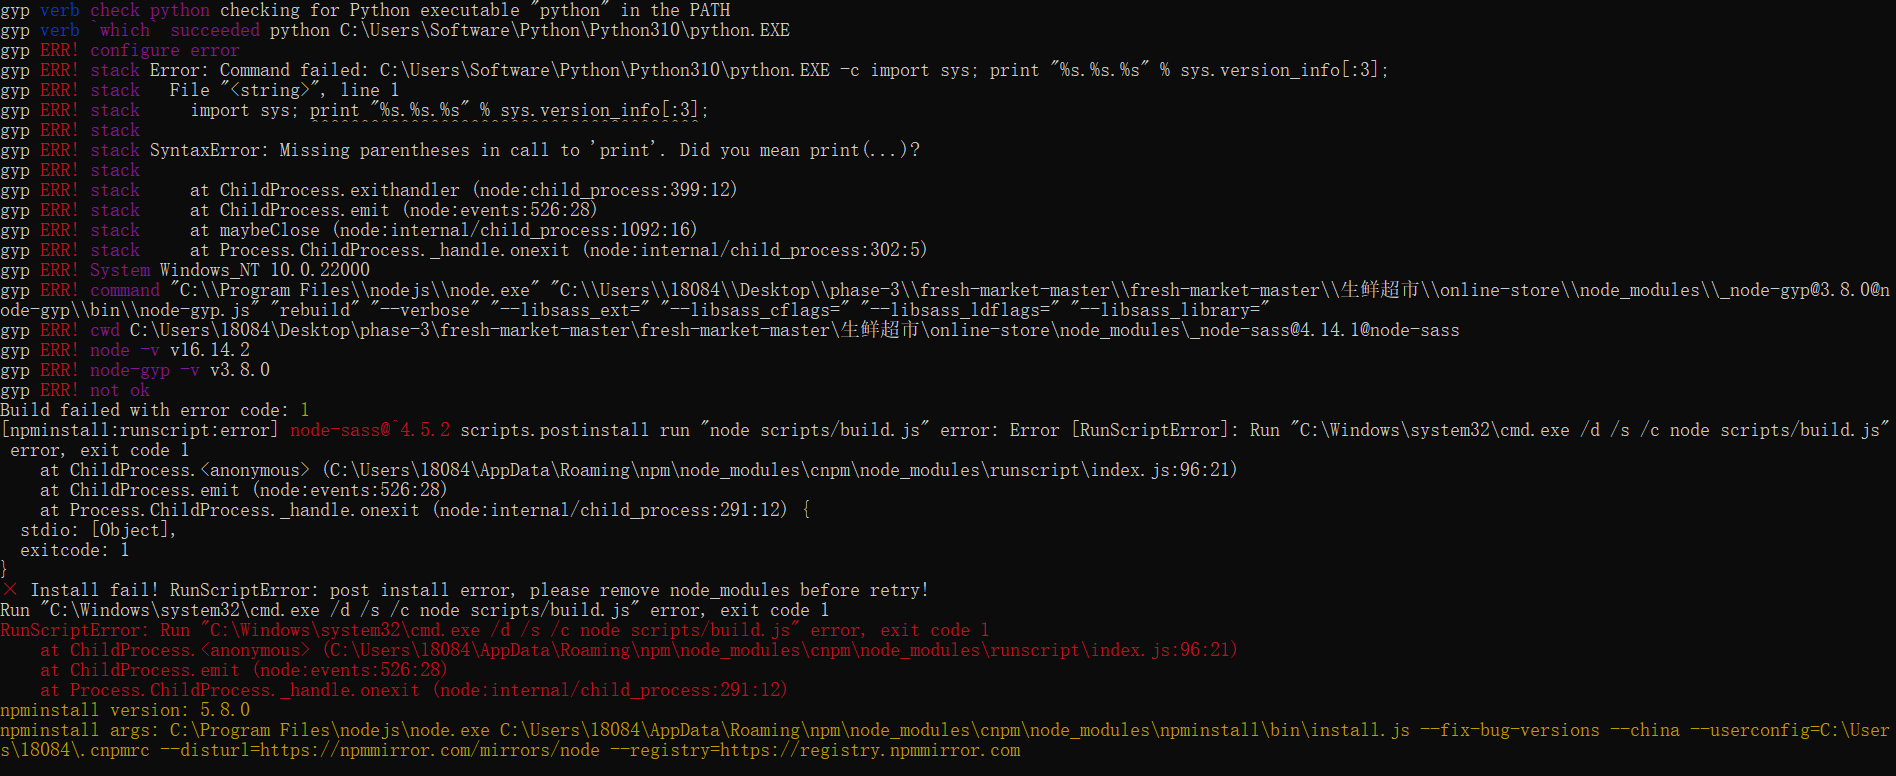
Task: Click the cwd path containing node-sass@4.14.1
Action: pyautogui.click(x=795, y=330)
